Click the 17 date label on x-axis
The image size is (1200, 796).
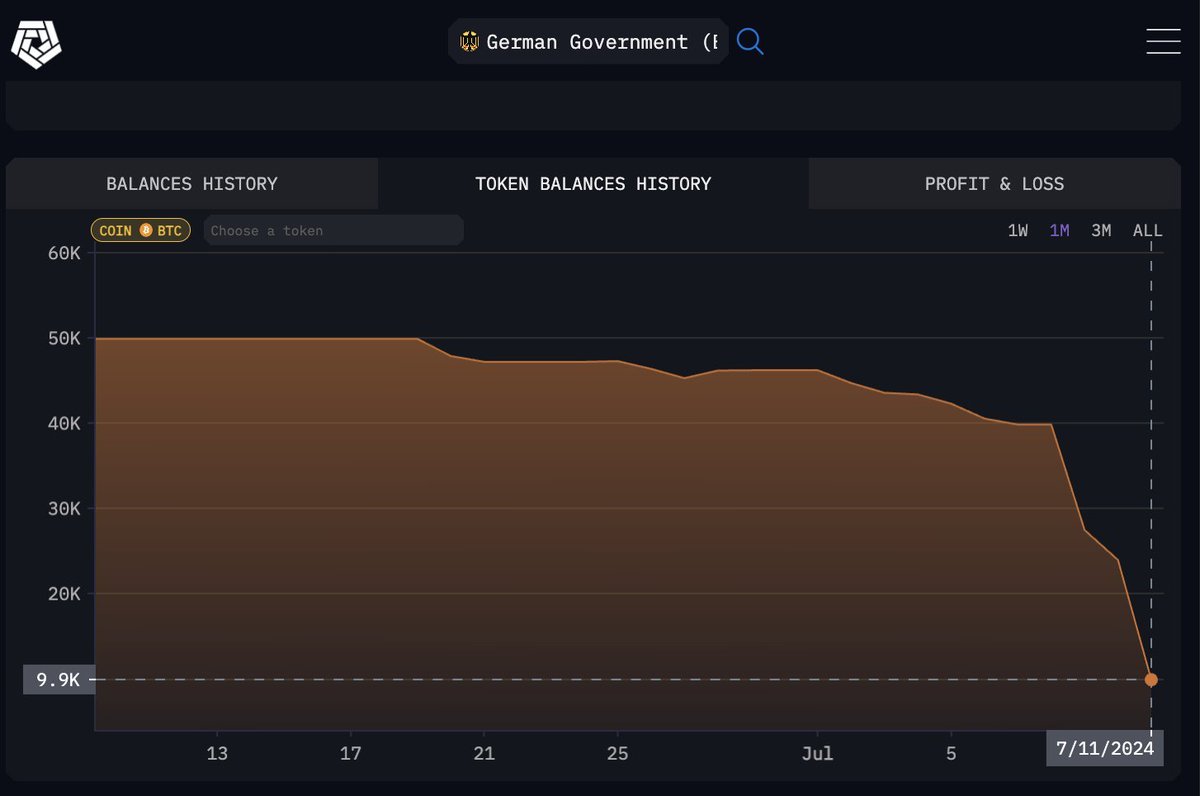(351, 753)
